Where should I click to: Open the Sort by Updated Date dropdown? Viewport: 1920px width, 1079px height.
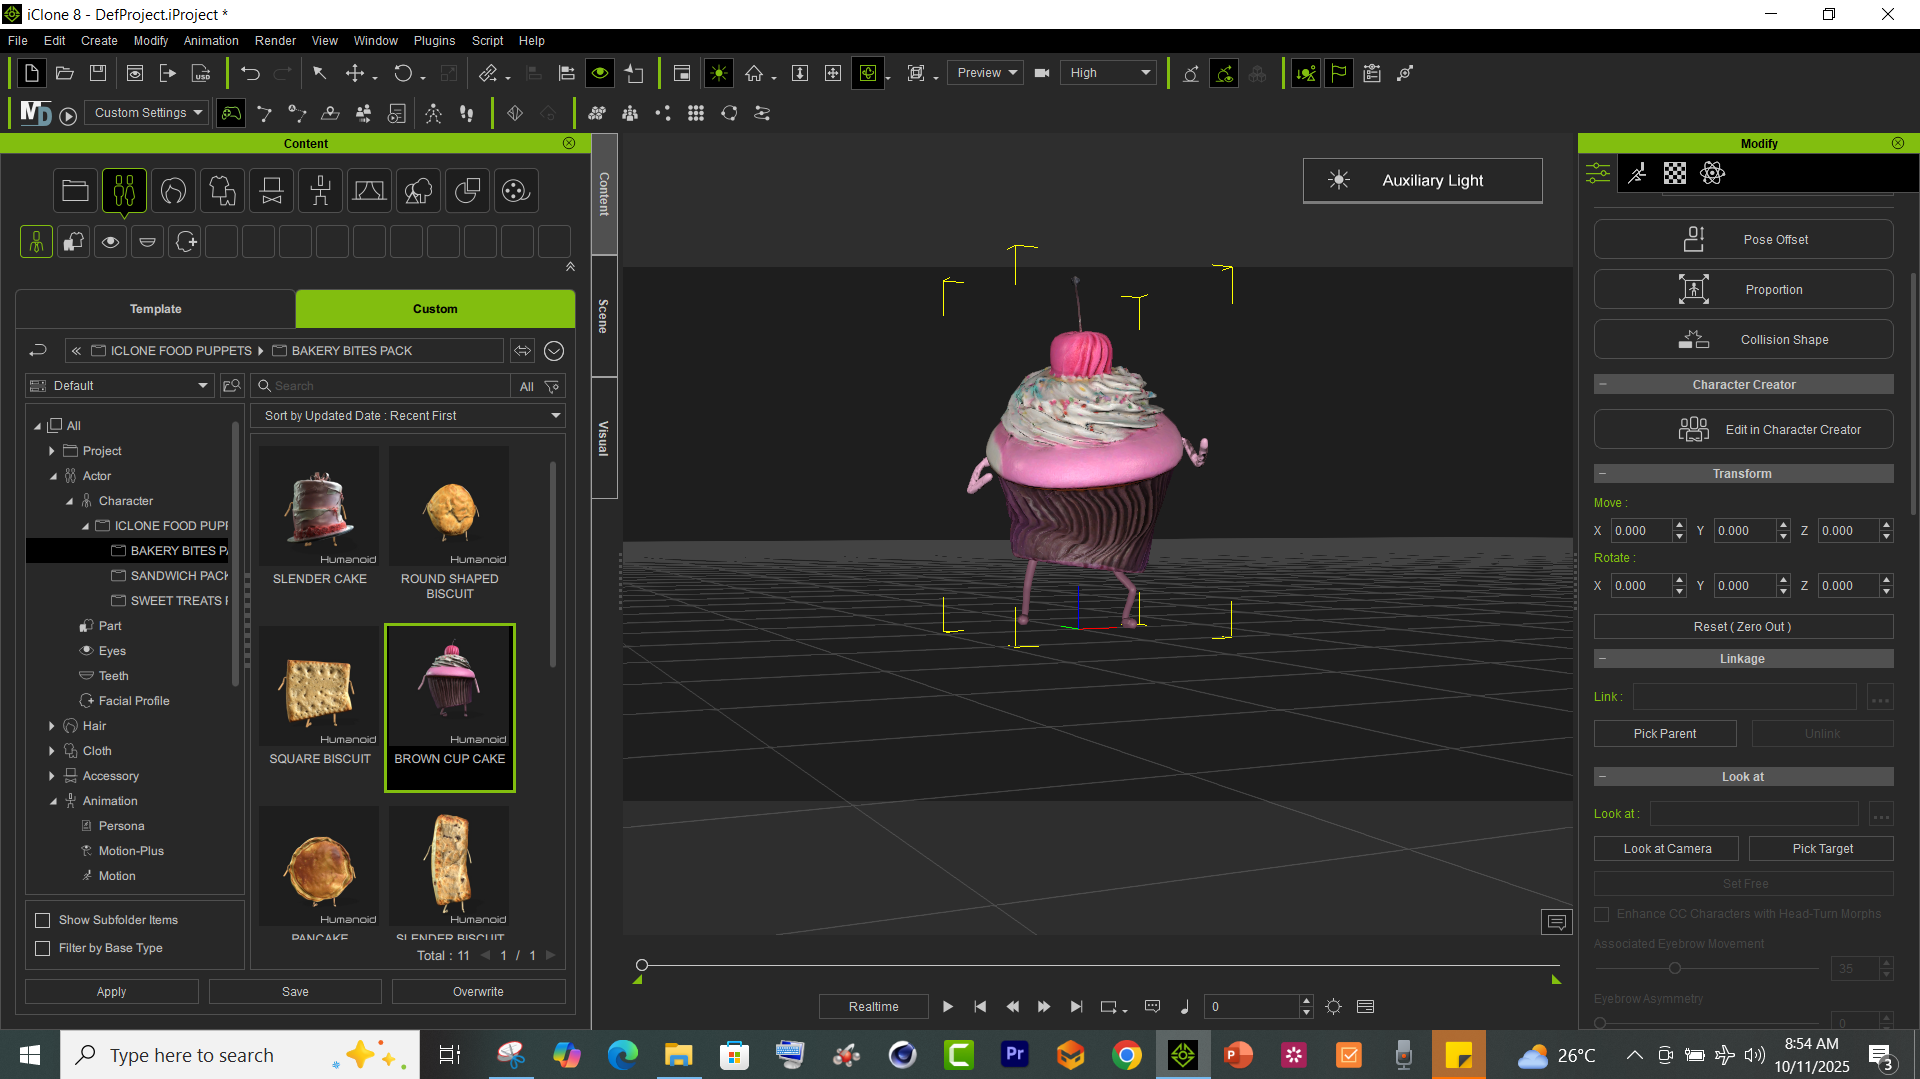coord(408,416)
